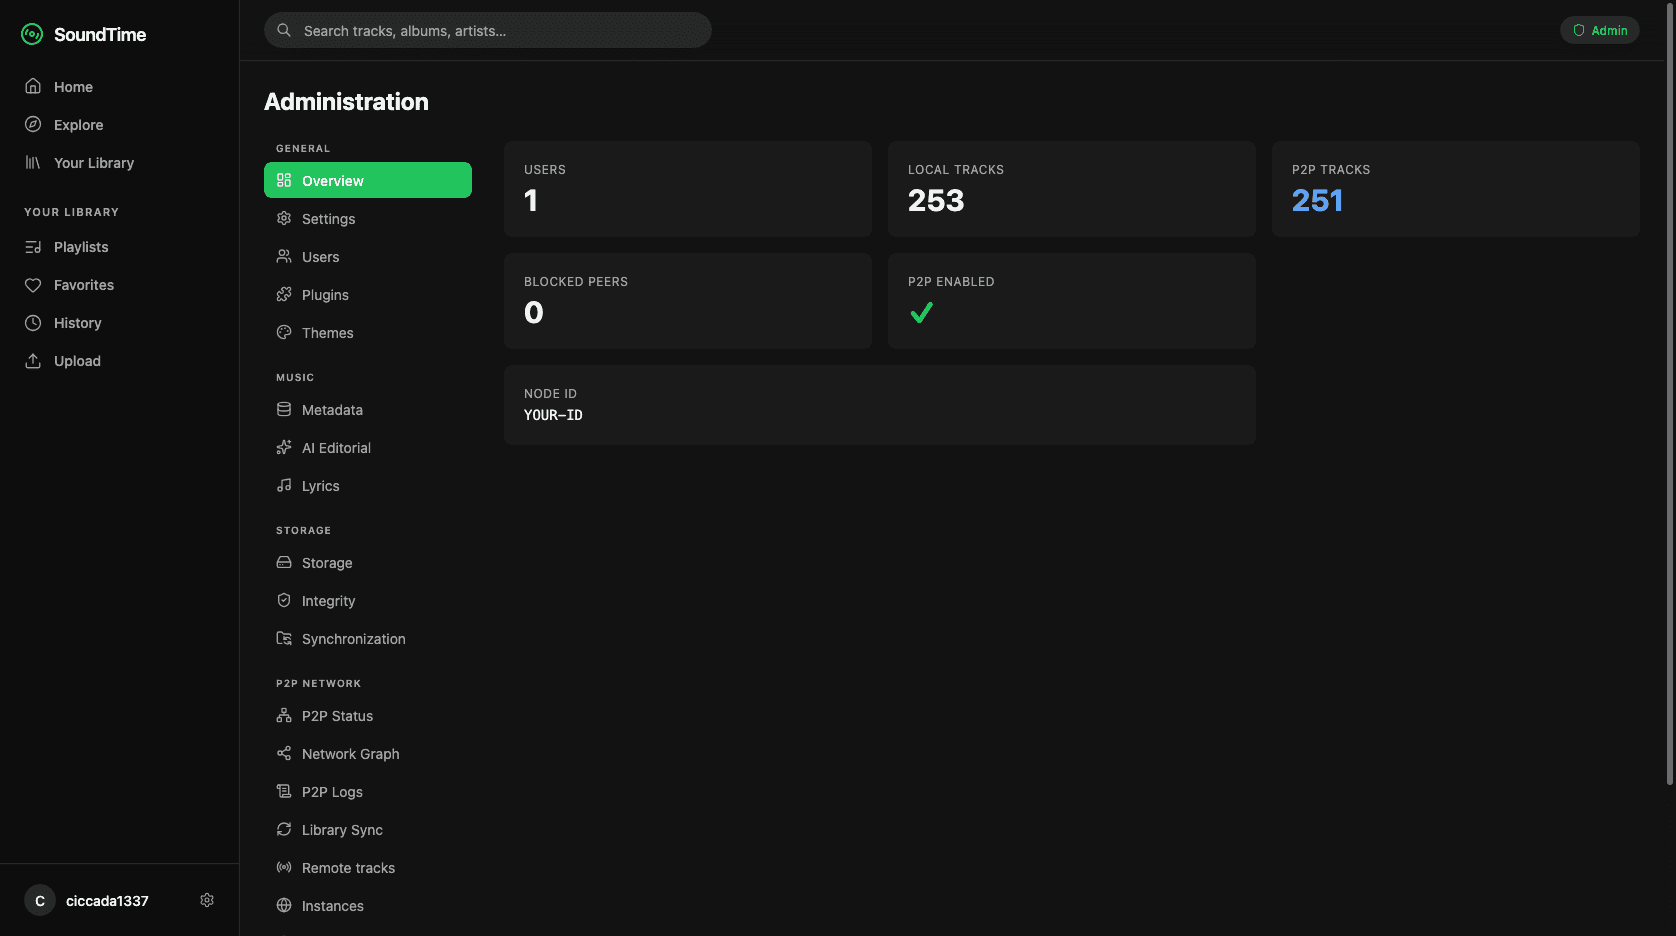Viewport: 1676px width, 936px height.
Task: Open the Plugins admin section
Action: coord(324,294)
